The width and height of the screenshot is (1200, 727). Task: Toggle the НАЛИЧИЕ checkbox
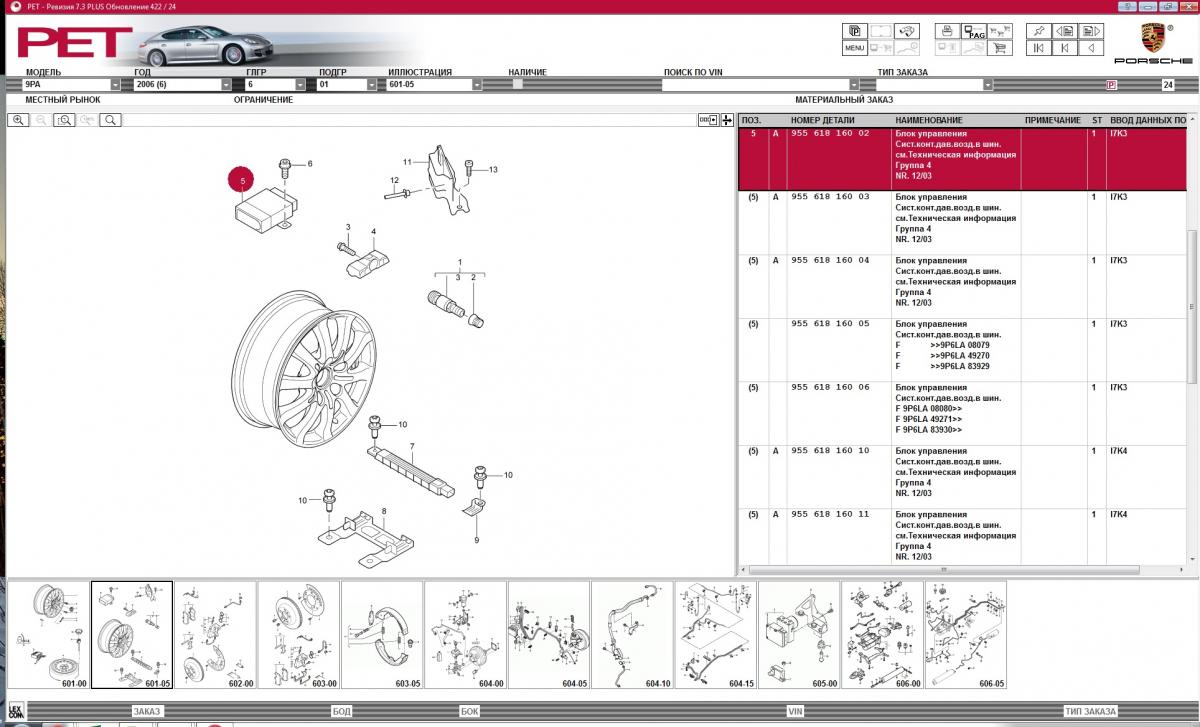[x=518, y=85]
